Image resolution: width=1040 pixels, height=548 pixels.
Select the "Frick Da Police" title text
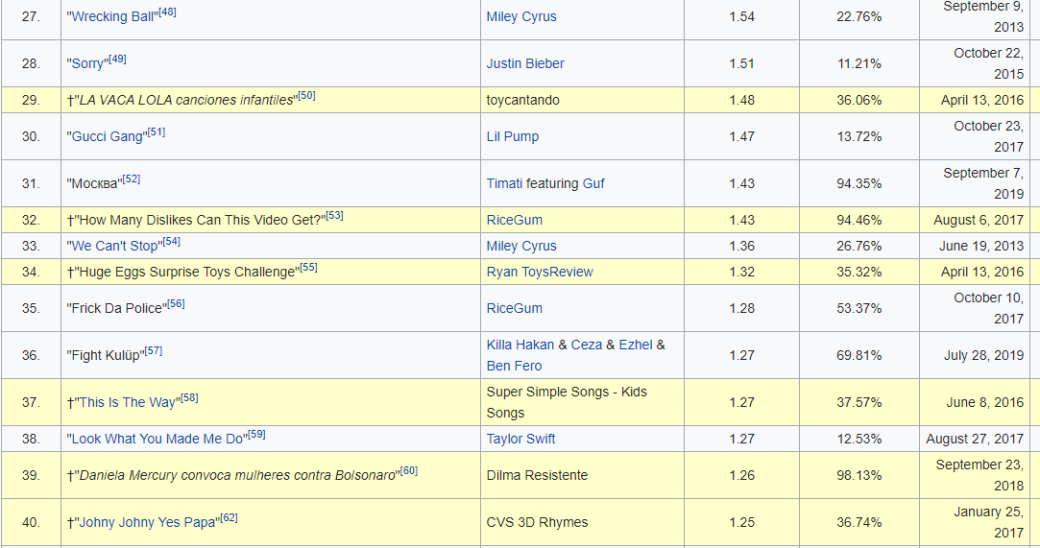[116, 308]
